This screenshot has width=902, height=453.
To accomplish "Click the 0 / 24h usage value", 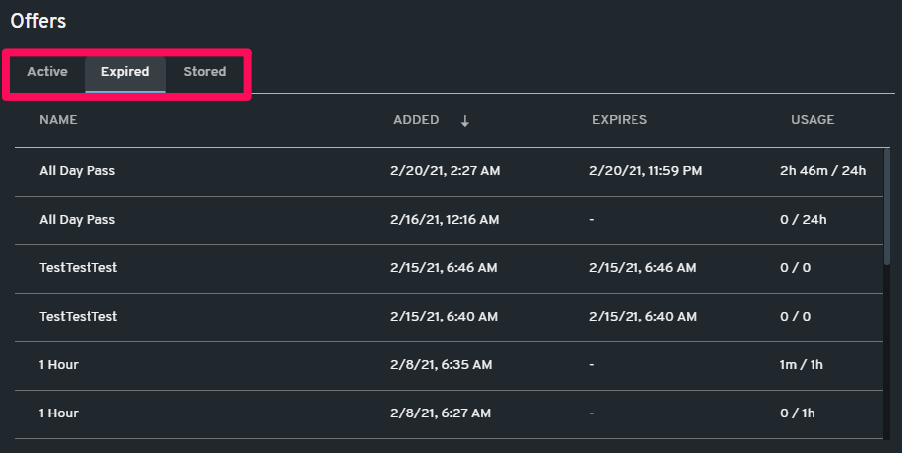I will coord(803,220).
